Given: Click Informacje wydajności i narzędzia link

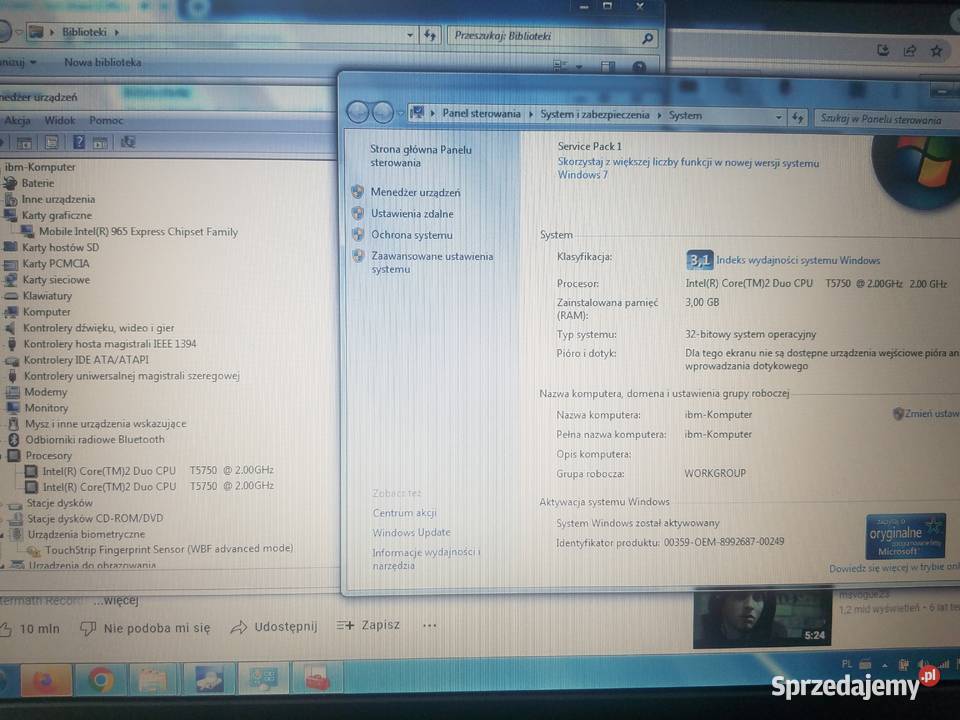Looking at the screenshot, I should coord(426,558).
